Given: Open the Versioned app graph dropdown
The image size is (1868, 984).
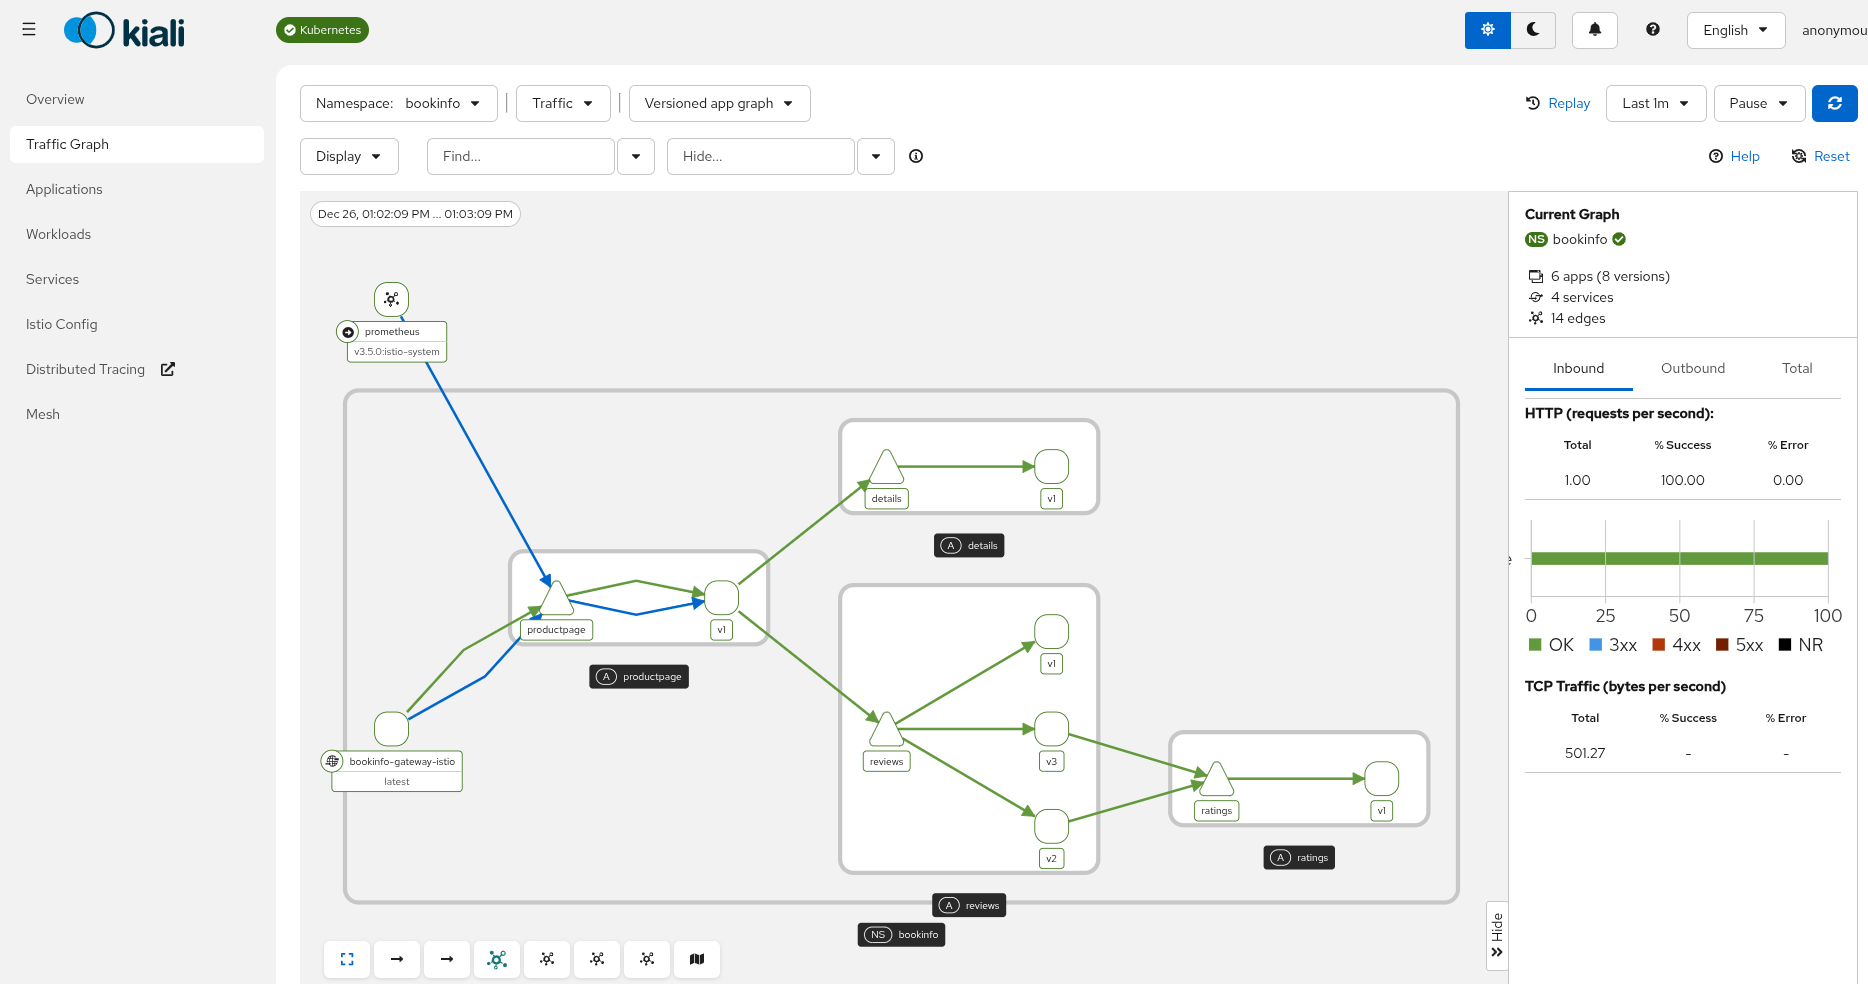Looking at the screenshot, I should coord(719,103).
